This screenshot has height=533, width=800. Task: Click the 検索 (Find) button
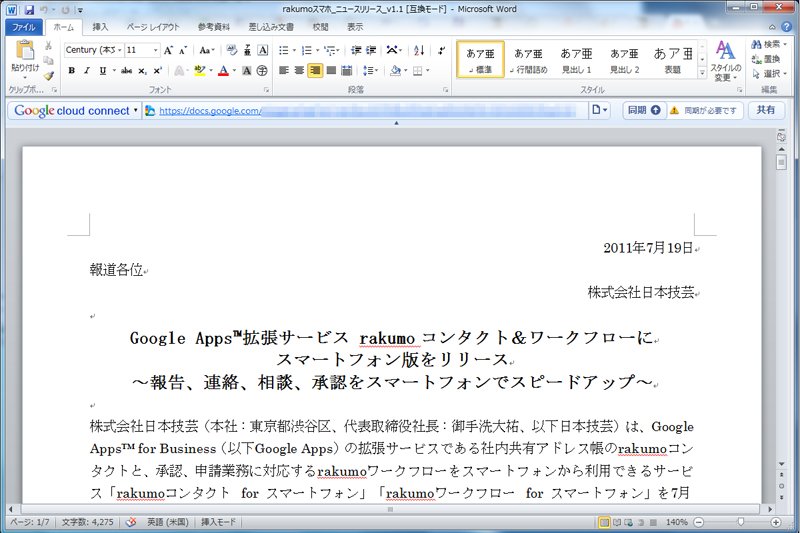768,44
